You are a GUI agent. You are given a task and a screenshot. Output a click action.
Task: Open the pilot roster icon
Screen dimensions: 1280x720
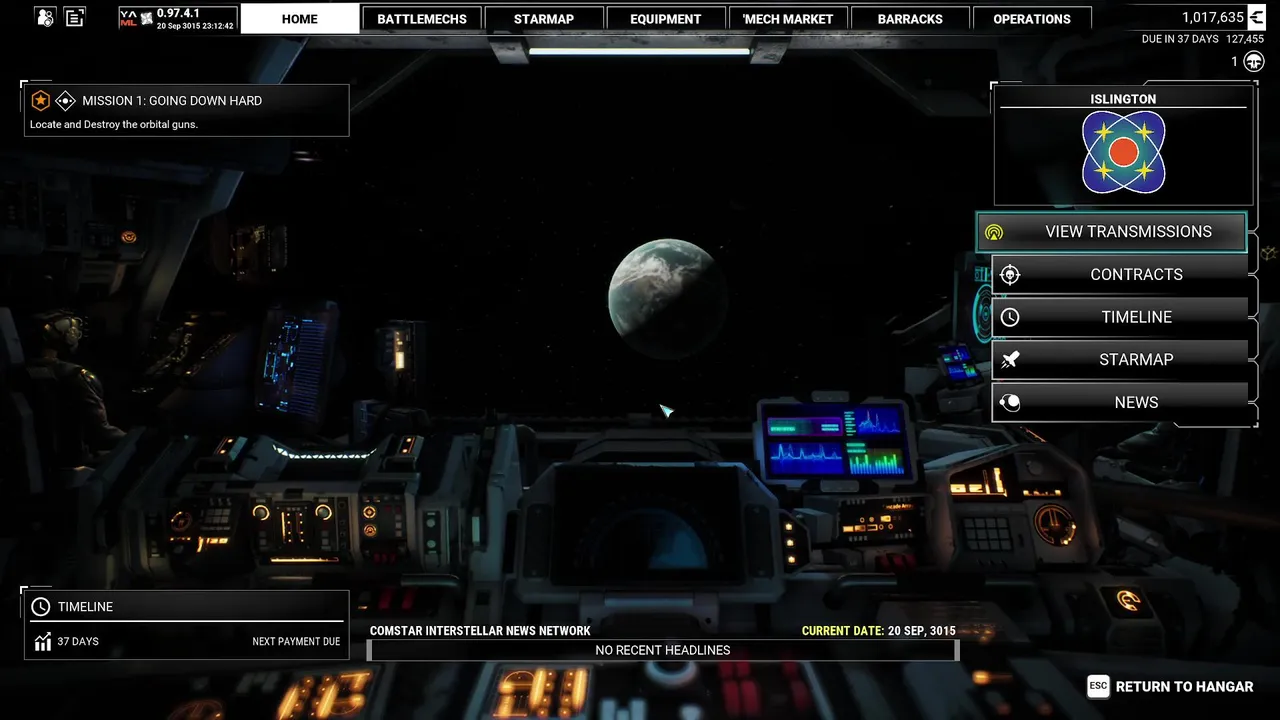45,17
